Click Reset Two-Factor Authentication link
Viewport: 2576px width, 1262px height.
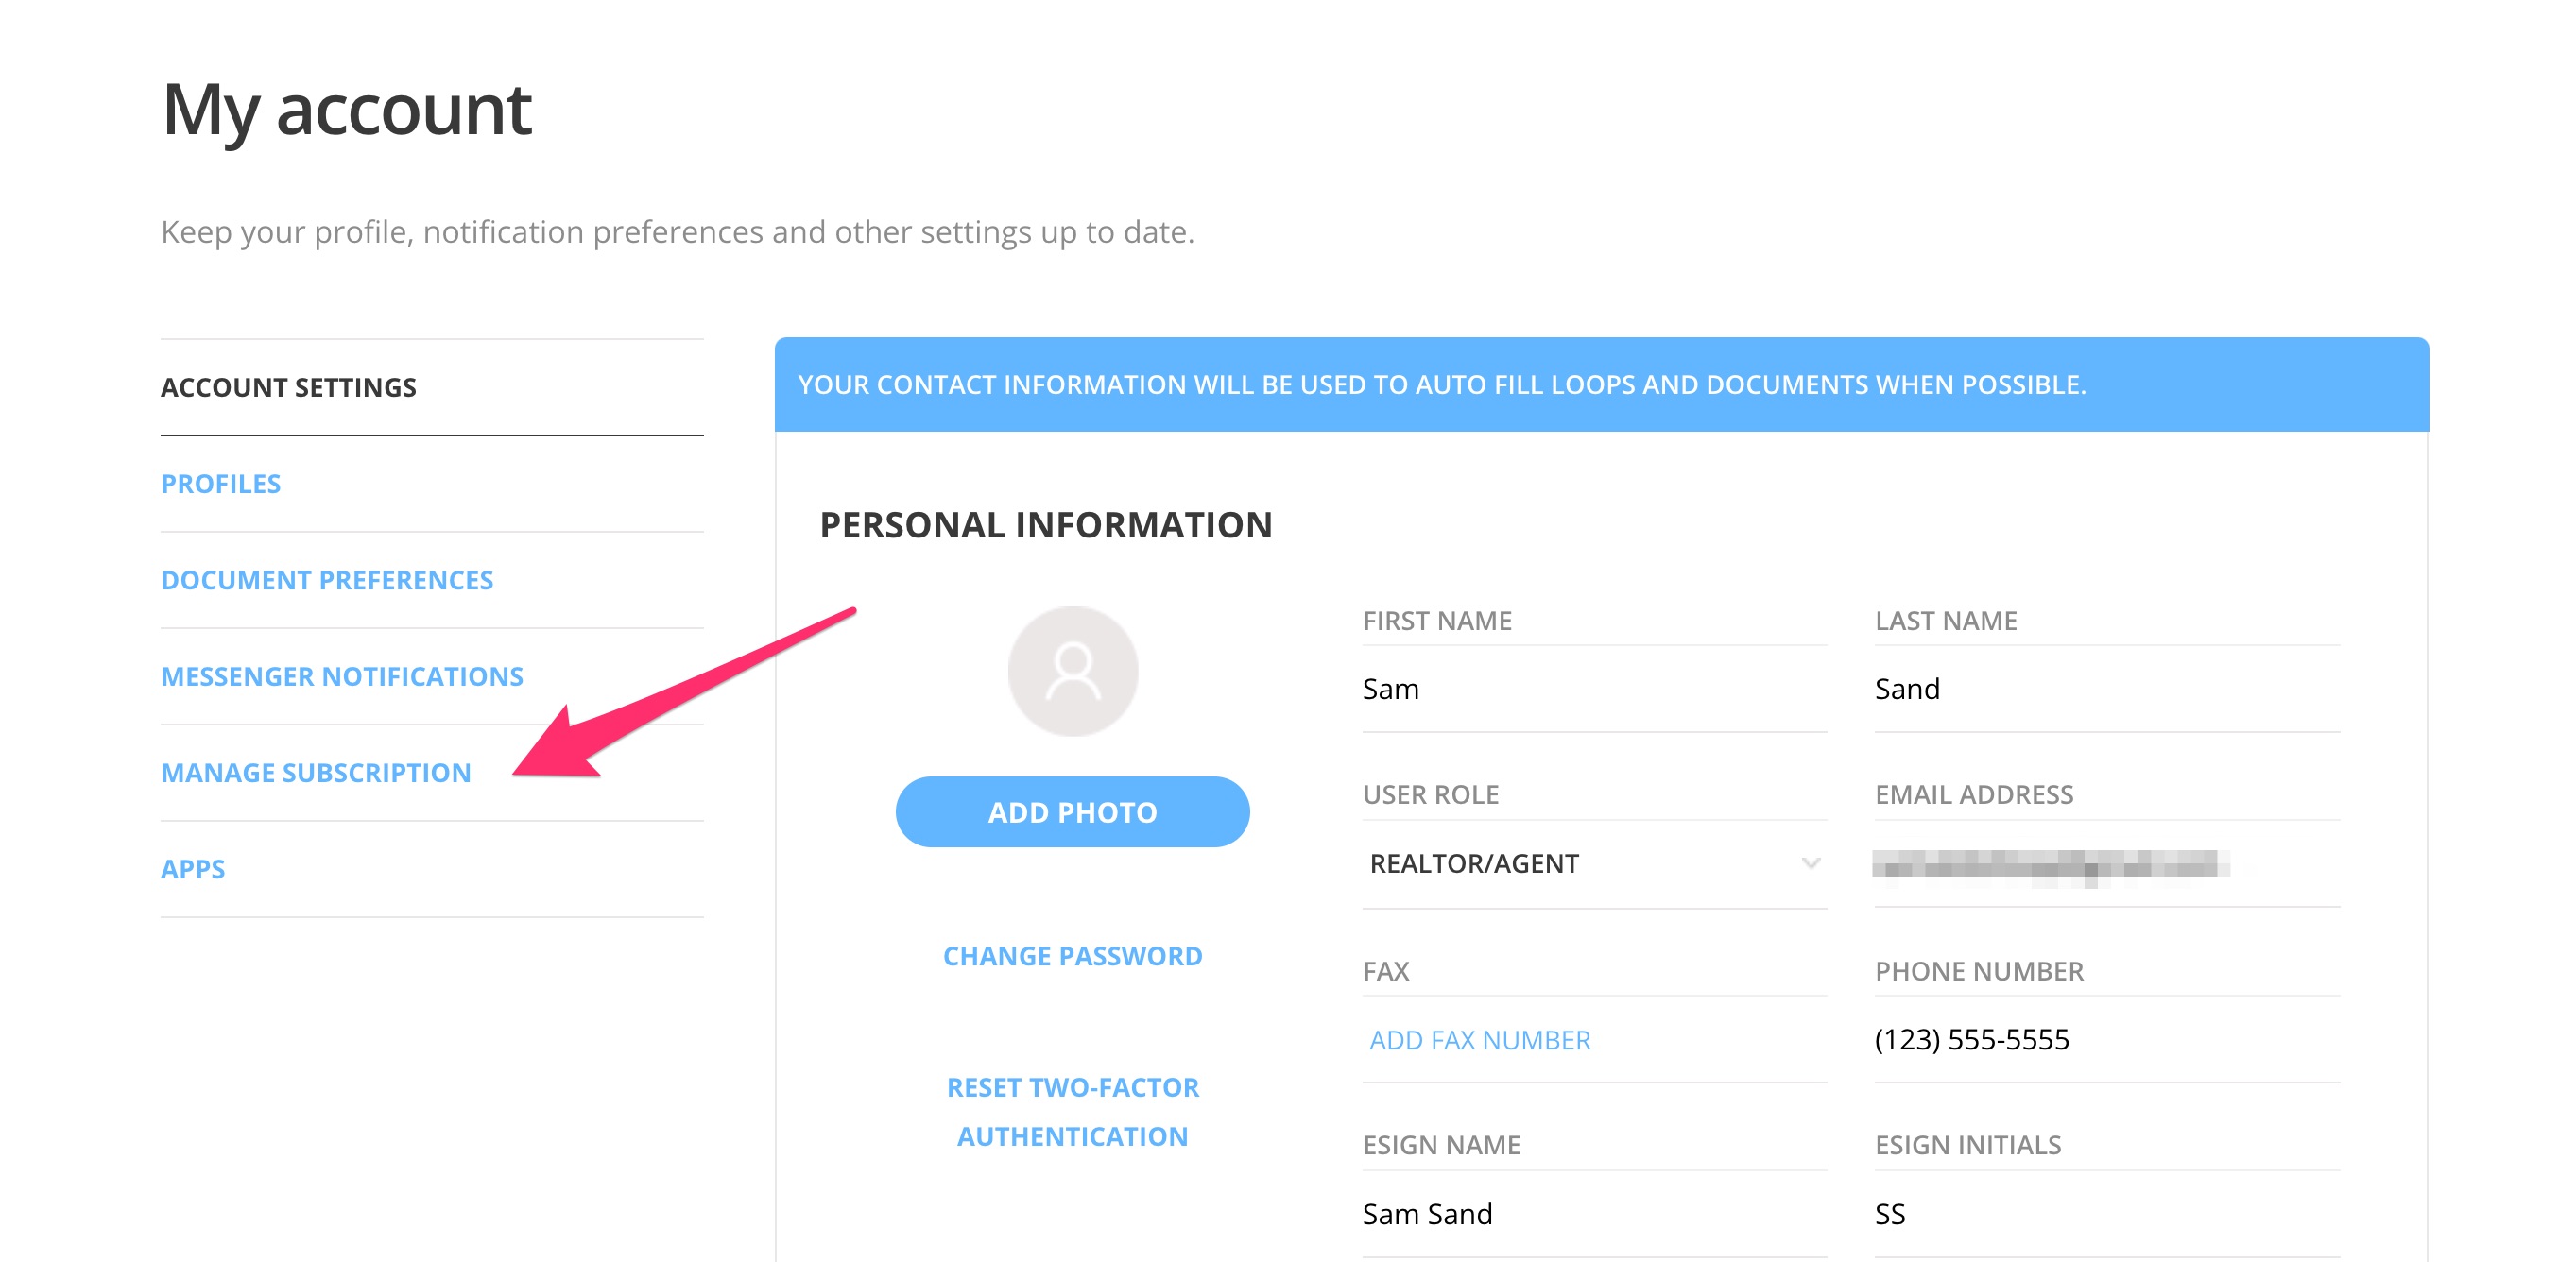coord(1072,1112)
